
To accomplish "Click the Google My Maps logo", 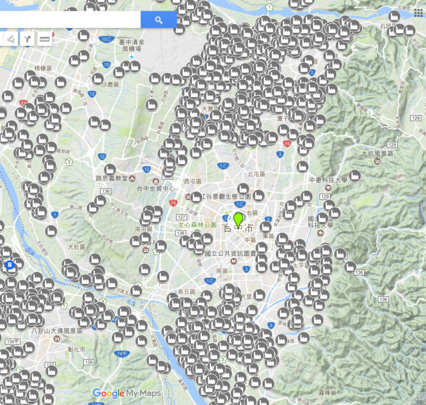I will 127,393.
